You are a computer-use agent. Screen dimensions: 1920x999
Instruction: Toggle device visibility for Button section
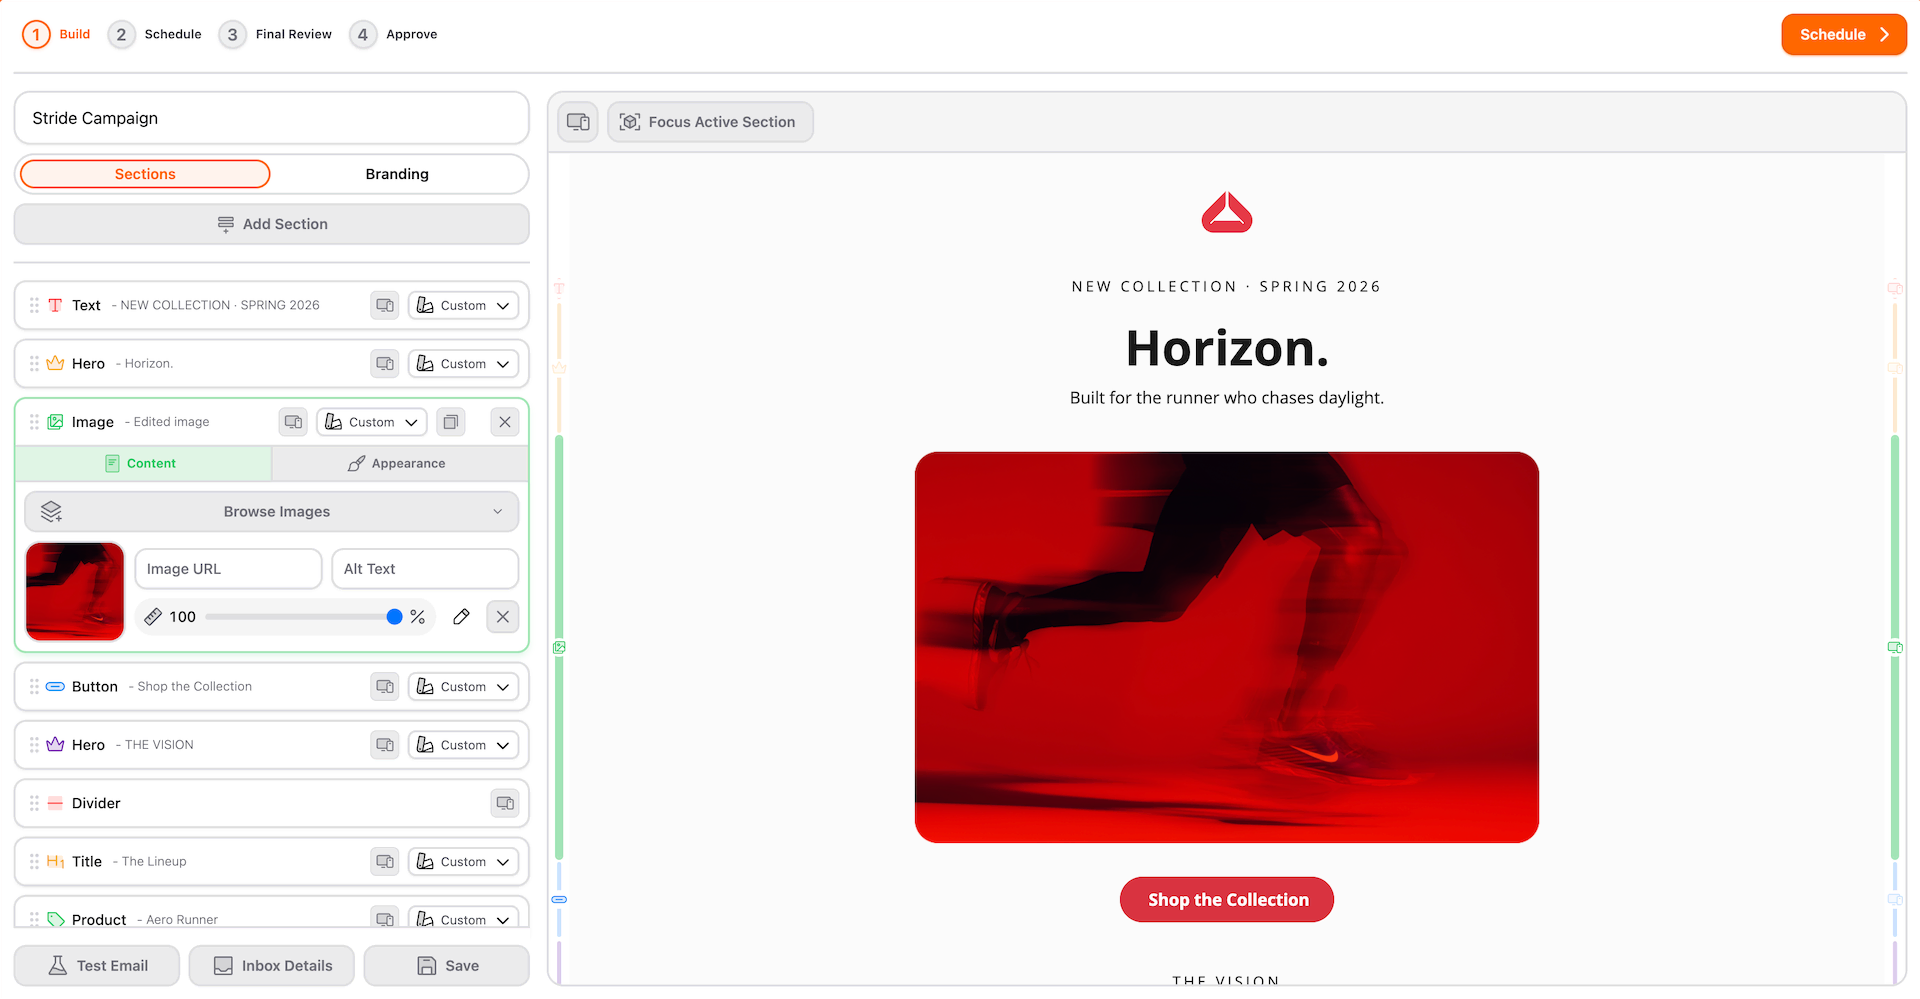[x=385, y=687]
